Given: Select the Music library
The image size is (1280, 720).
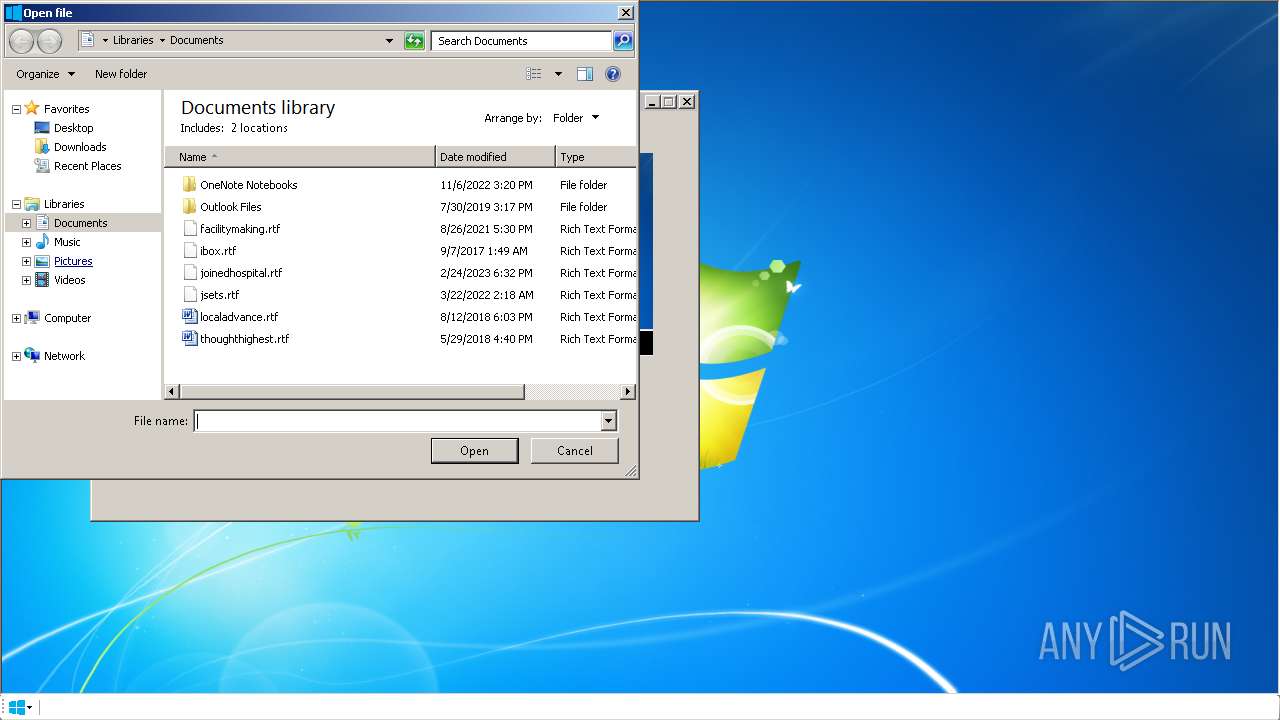Looking at the screenshot, I should pyautogui.click(x=67, y=242).
